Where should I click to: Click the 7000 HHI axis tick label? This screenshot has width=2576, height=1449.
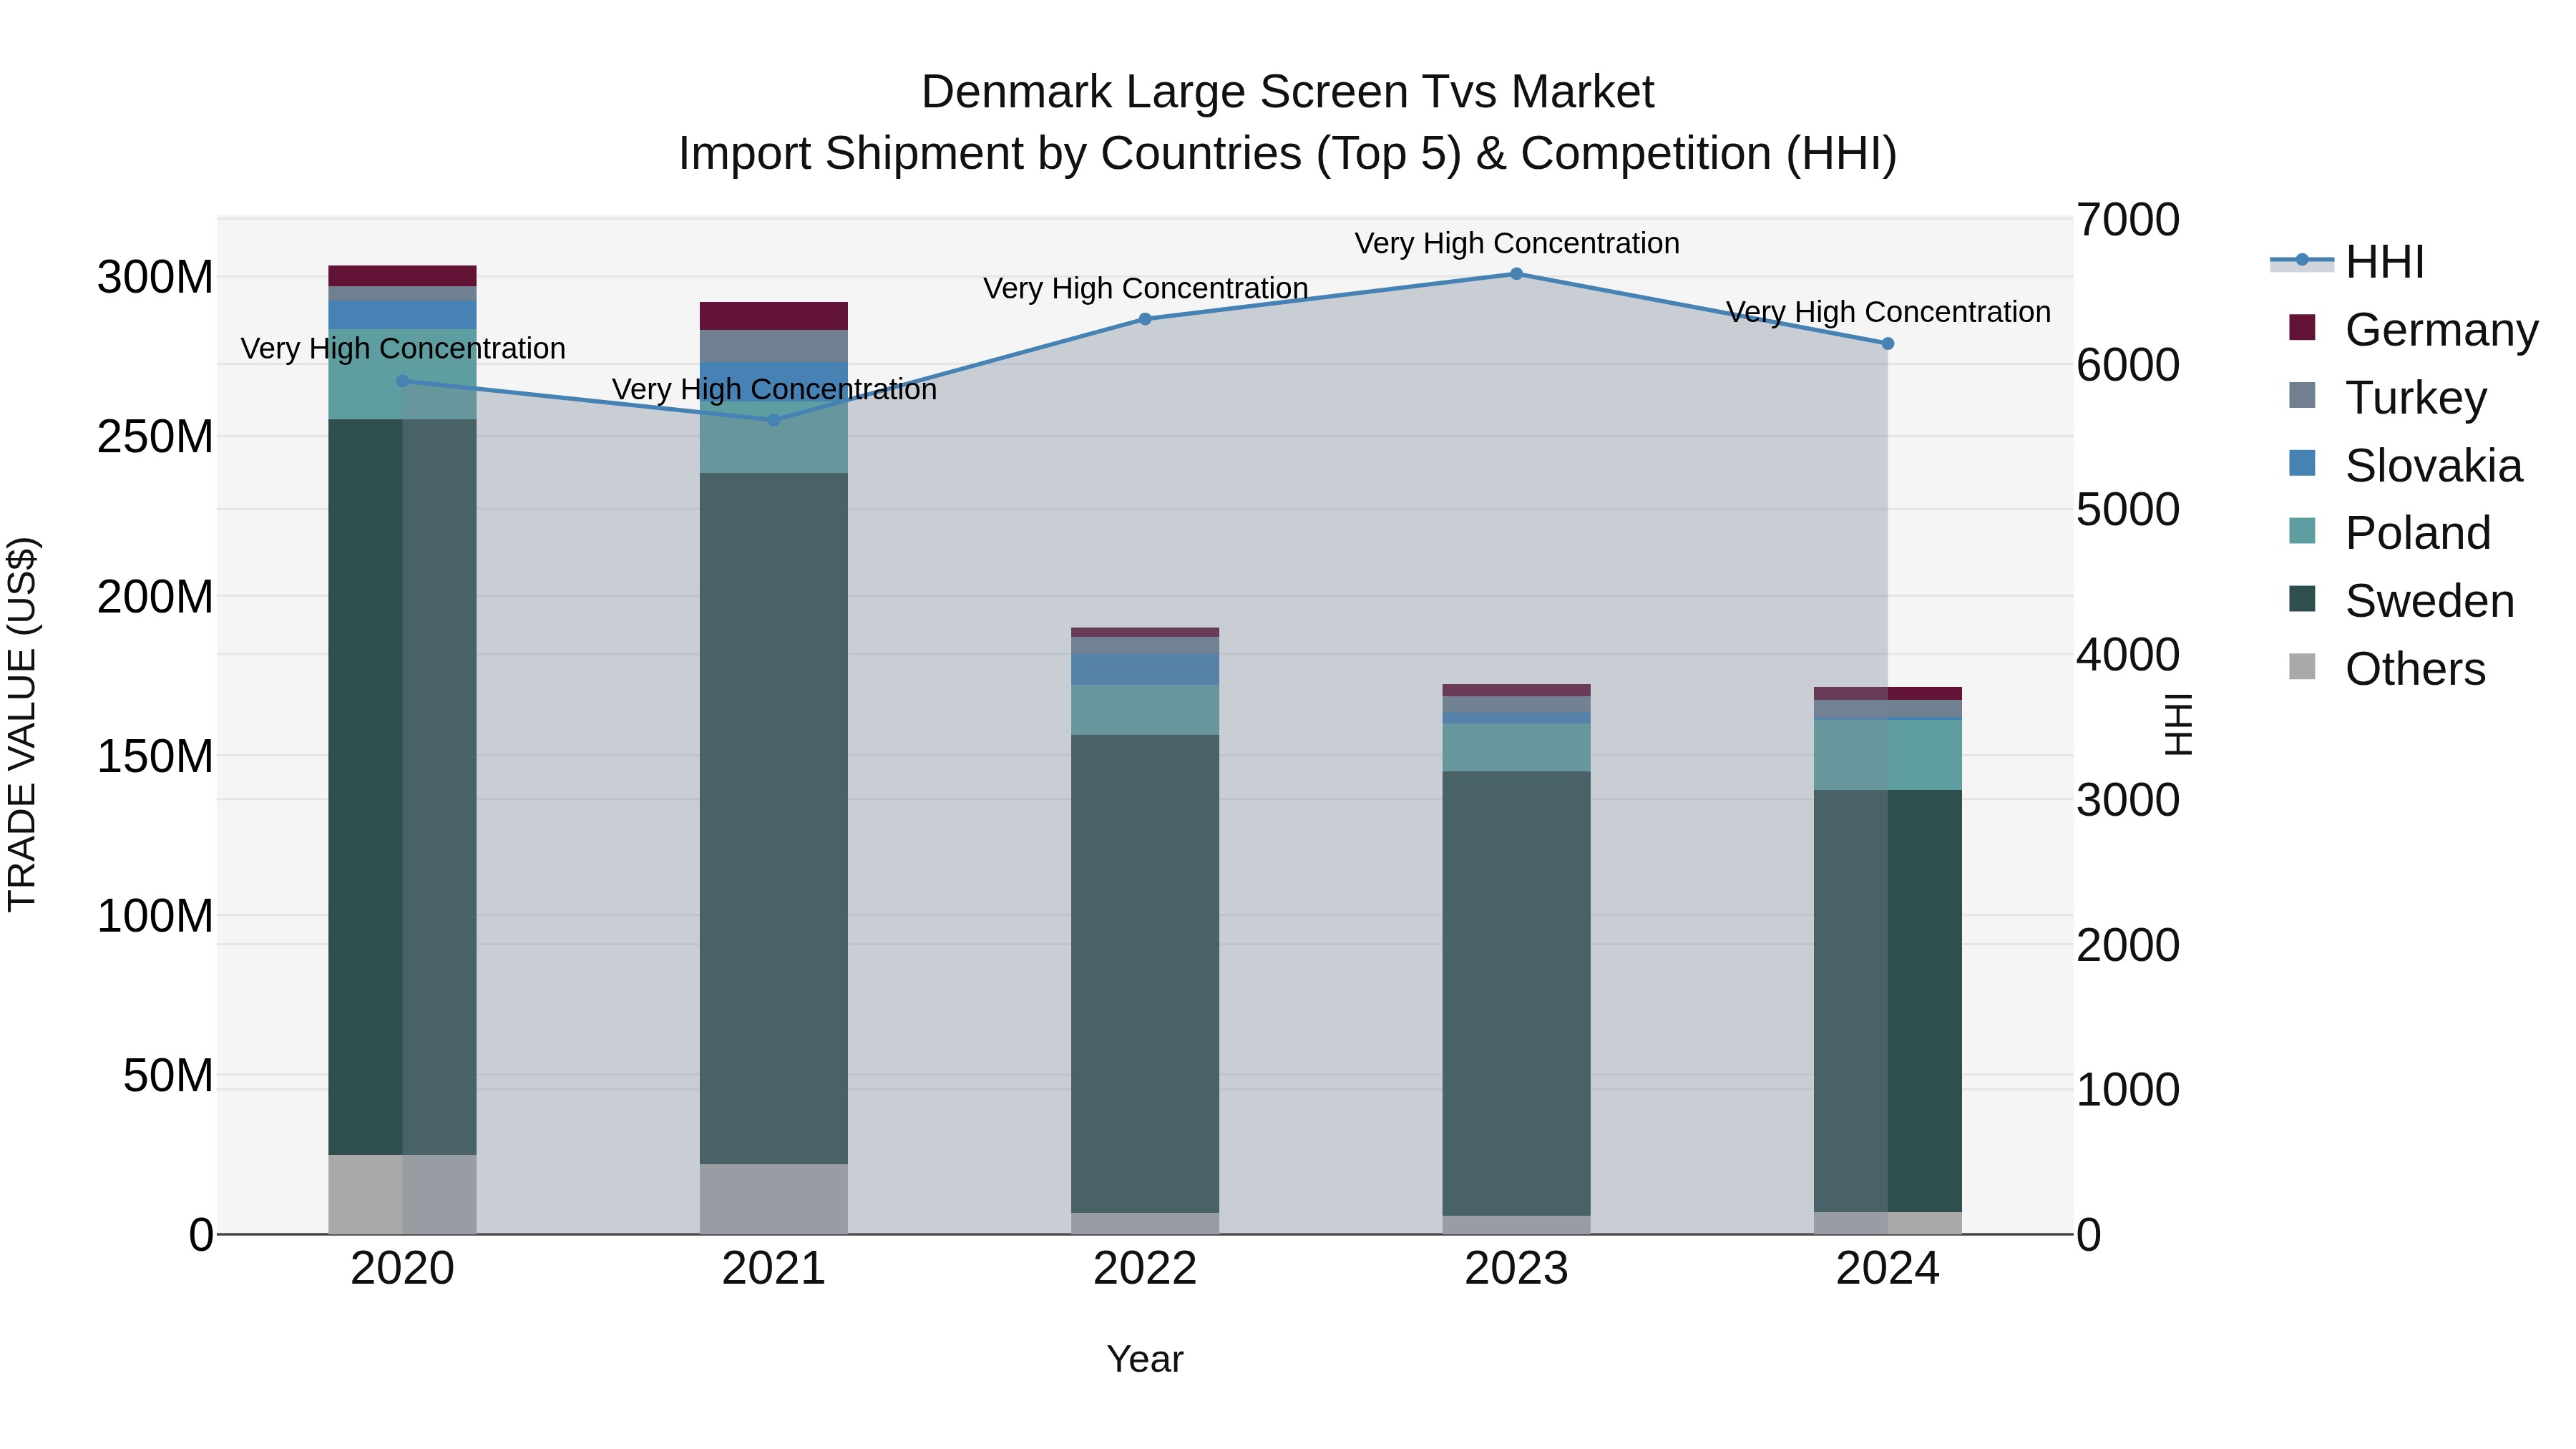[x=2128, y=220]
